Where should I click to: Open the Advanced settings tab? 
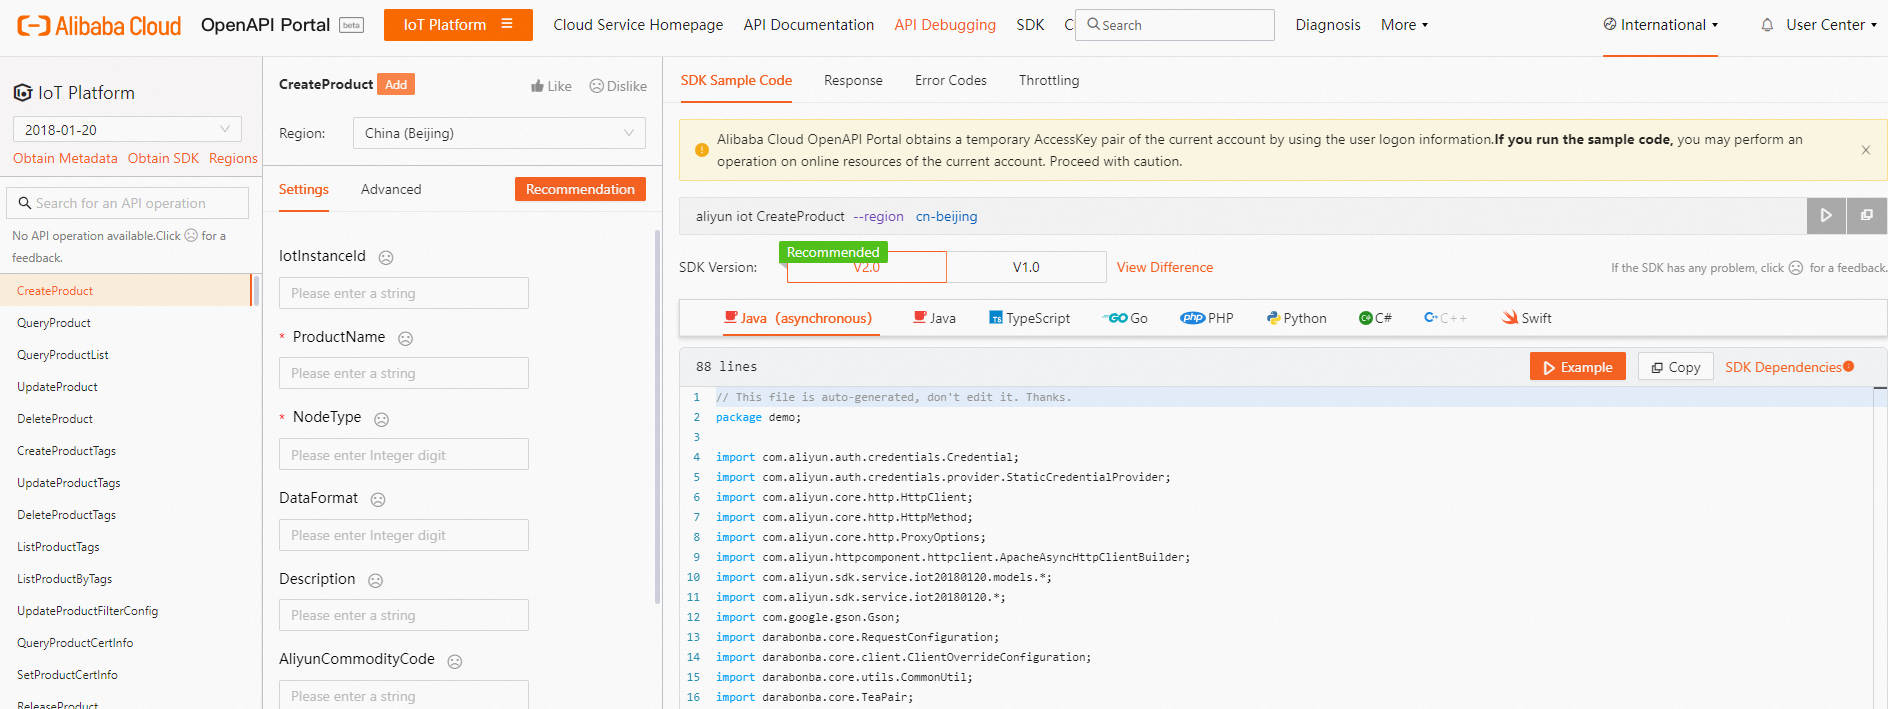click(391, 189)
